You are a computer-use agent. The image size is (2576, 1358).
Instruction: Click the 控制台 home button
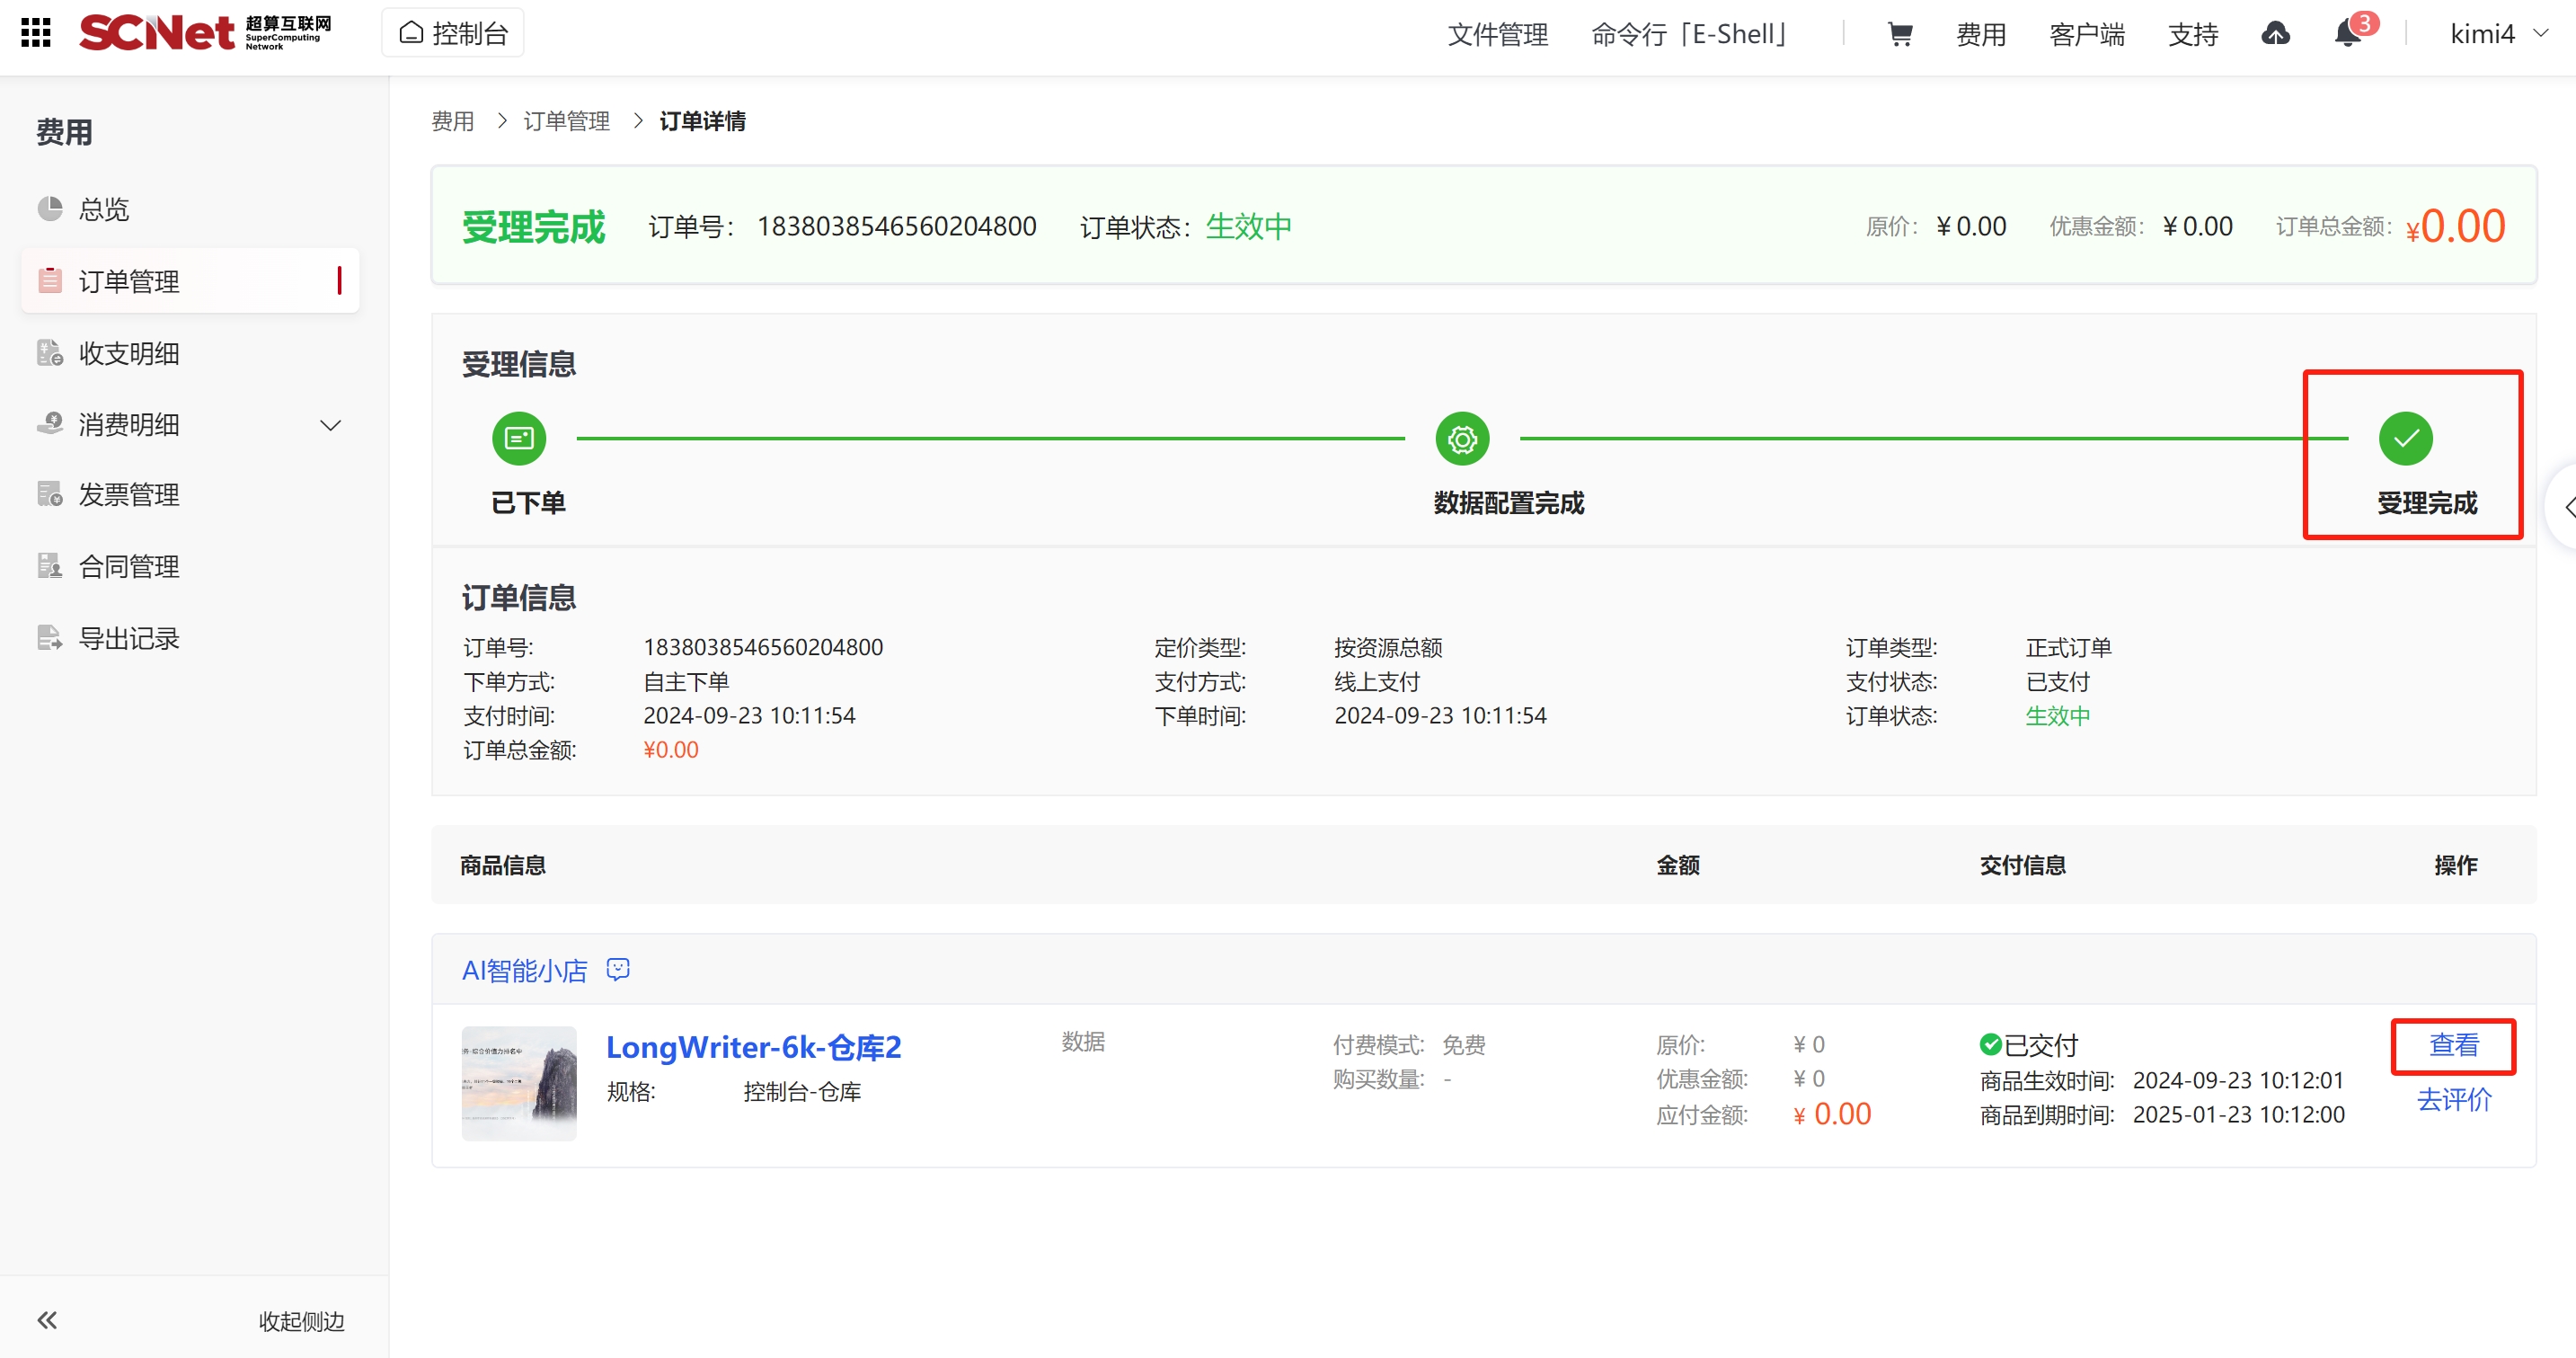(x=453, y=34)
